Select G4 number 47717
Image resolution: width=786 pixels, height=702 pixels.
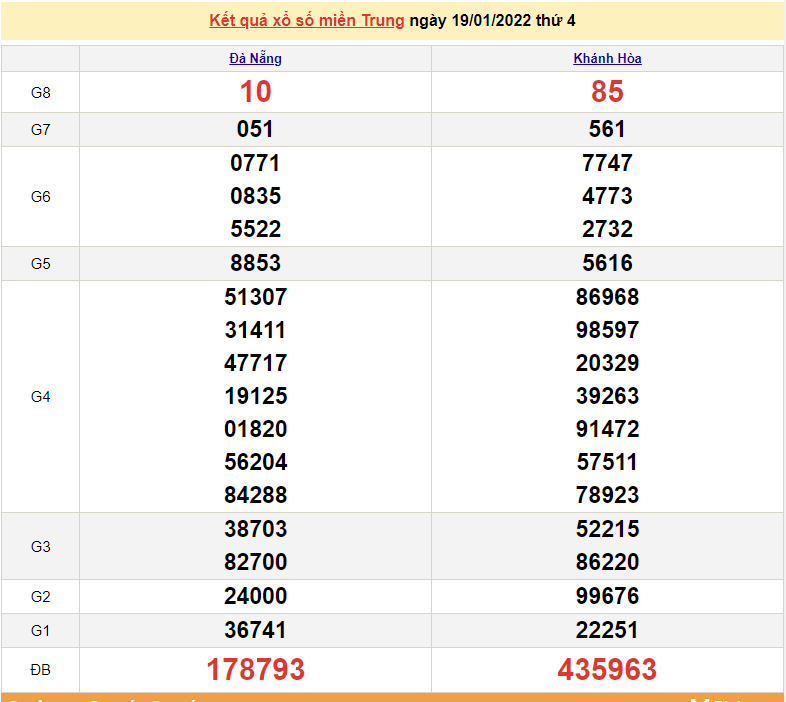point(256,364)
